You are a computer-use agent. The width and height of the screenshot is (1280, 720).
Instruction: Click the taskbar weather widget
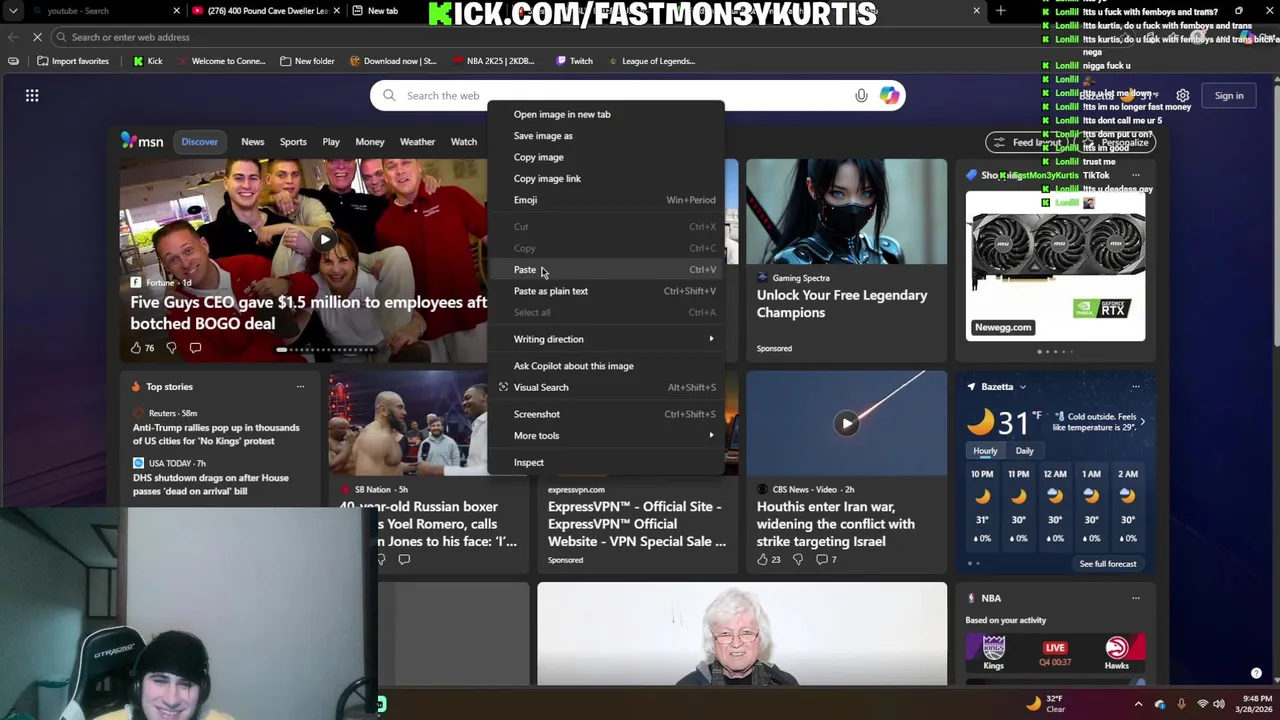(x=1047, y=703)
